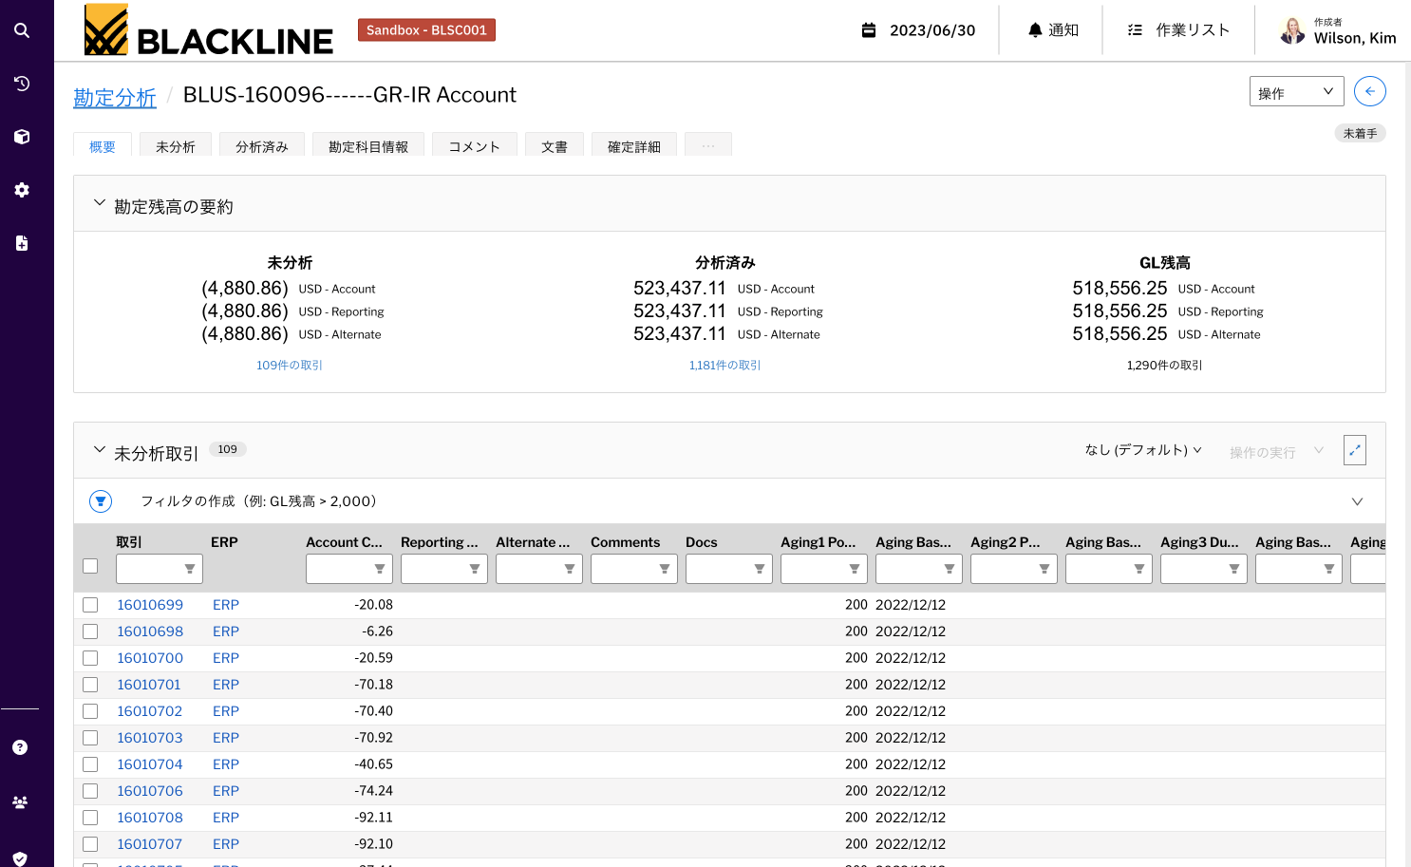Click the funnel icon in Comments filter
Viewport: 1411px width, 867px height.
point(664,569)
